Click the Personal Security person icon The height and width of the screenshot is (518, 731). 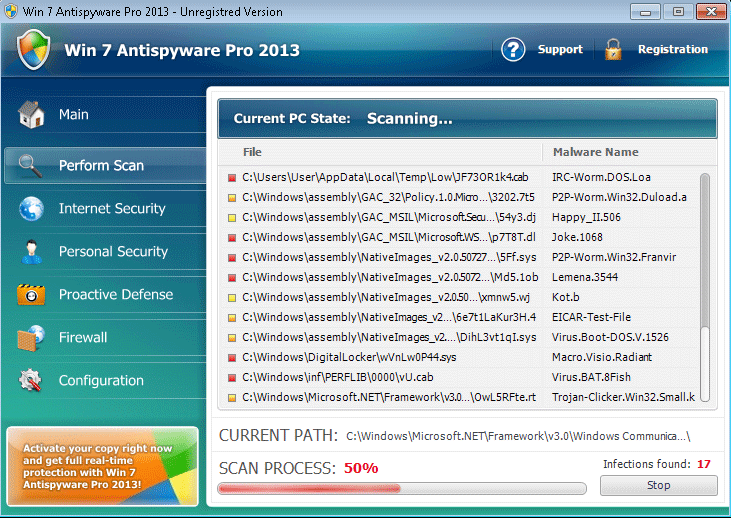(x=31, y=252)
